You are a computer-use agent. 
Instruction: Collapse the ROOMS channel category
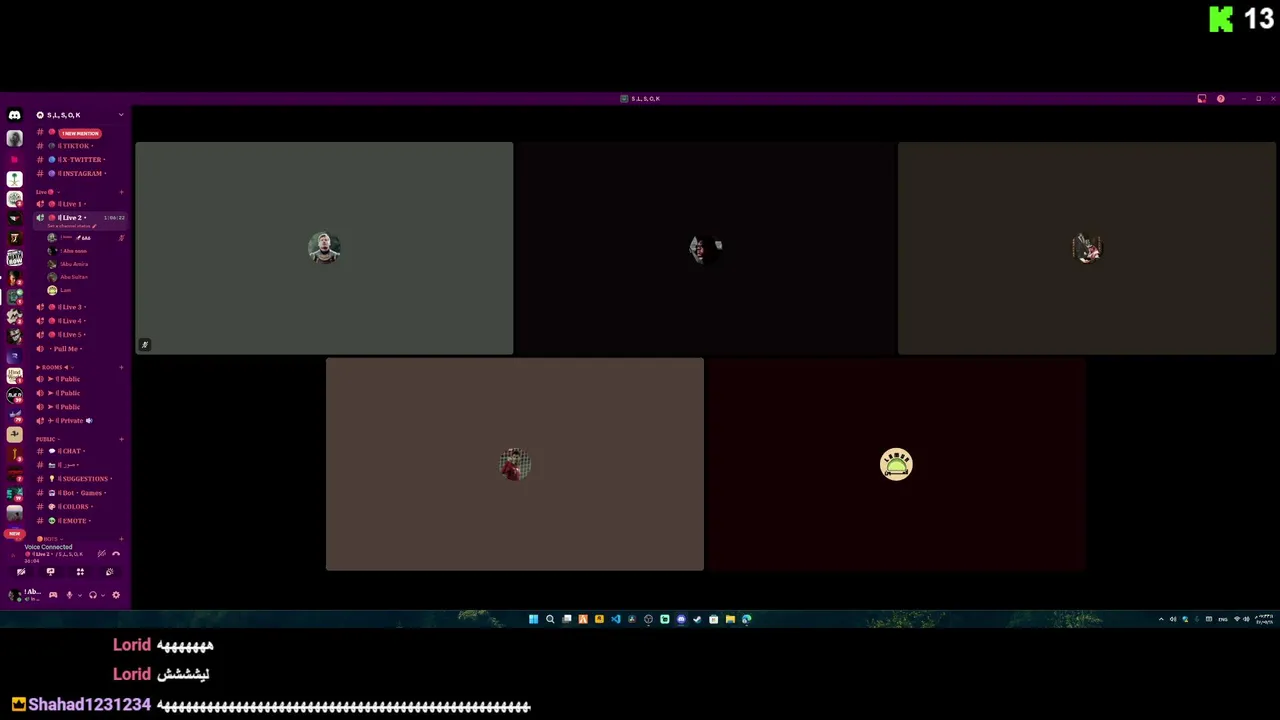click(53, 367)
